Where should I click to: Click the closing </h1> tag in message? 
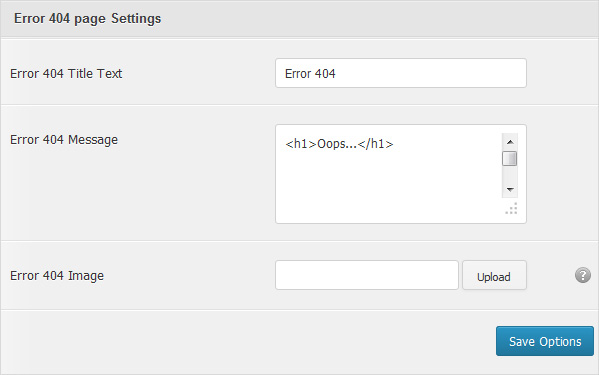pyautogui.click(x=376, y=144)
